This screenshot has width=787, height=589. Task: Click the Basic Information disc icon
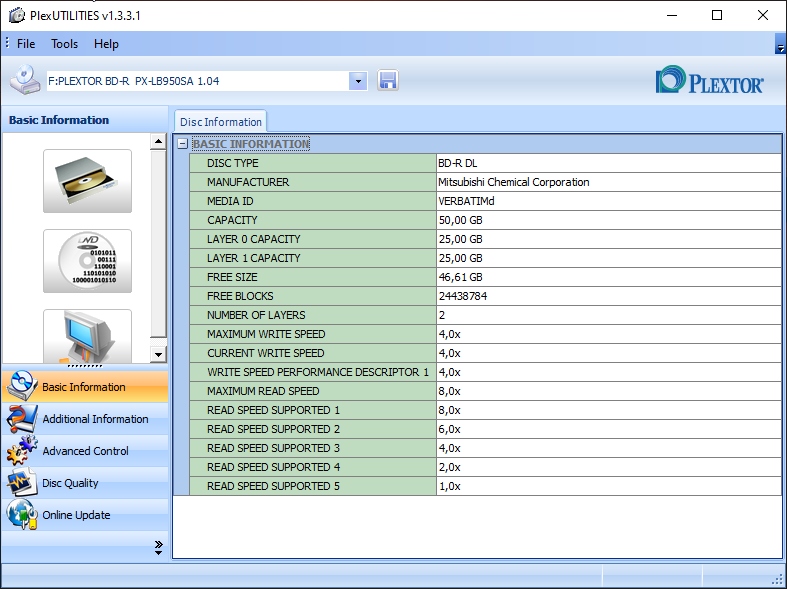tap(22, 385)
